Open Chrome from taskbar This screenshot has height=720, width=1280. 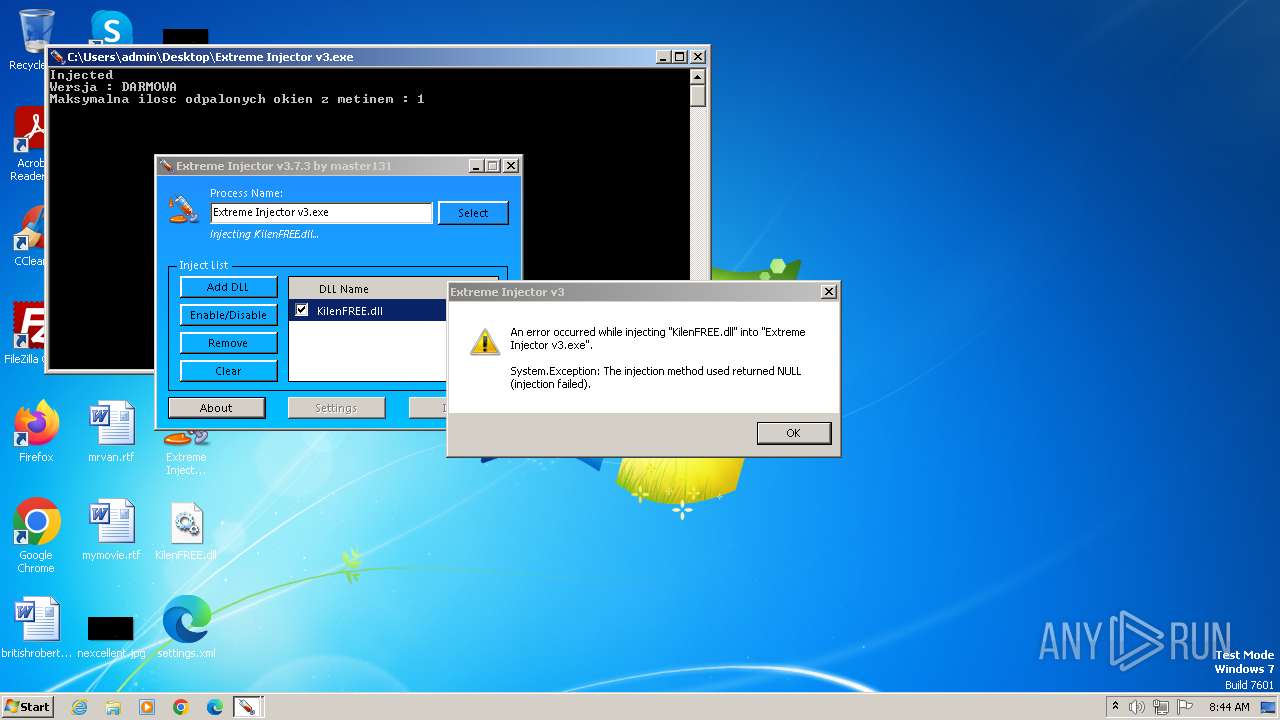[x=181, y=707]
